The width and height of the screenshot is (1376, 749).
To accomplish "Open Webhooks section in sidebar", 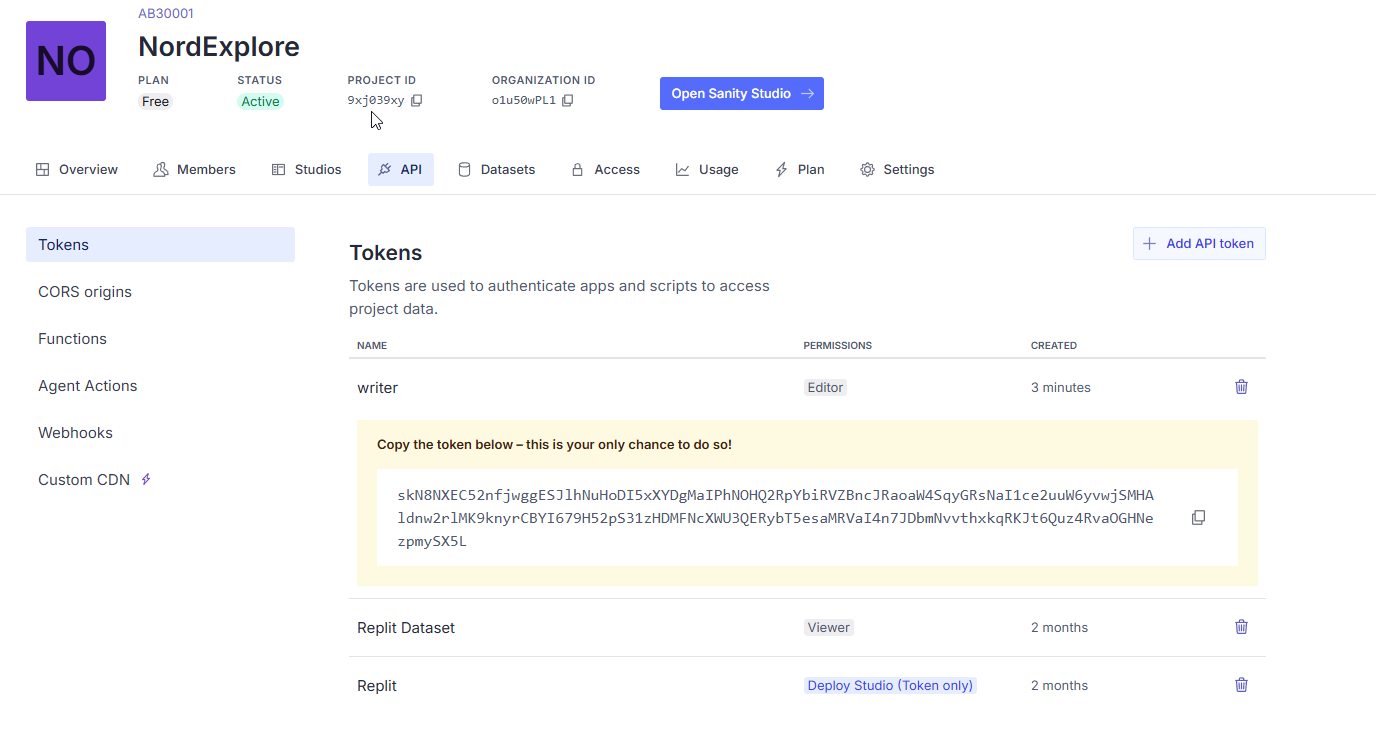I will pos(75,433).
